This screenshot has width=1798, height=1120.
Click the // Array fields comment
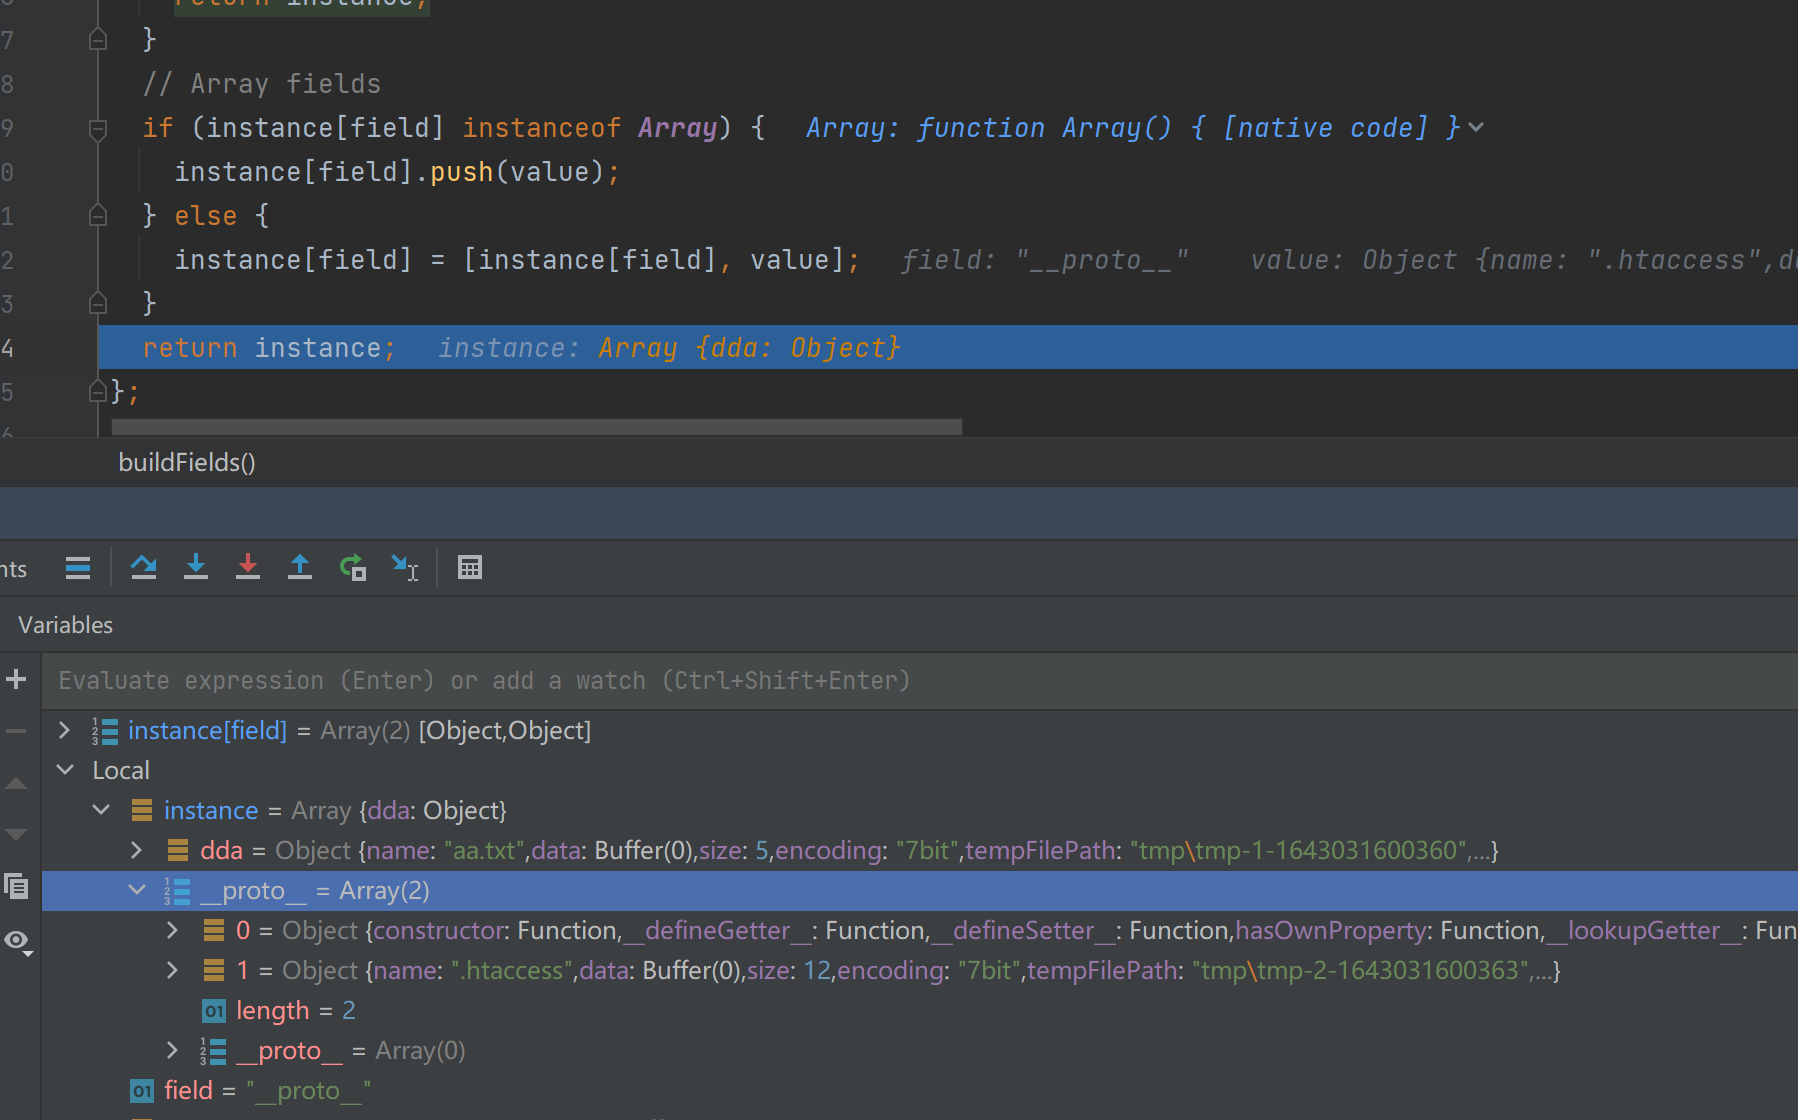coord(262,84)
